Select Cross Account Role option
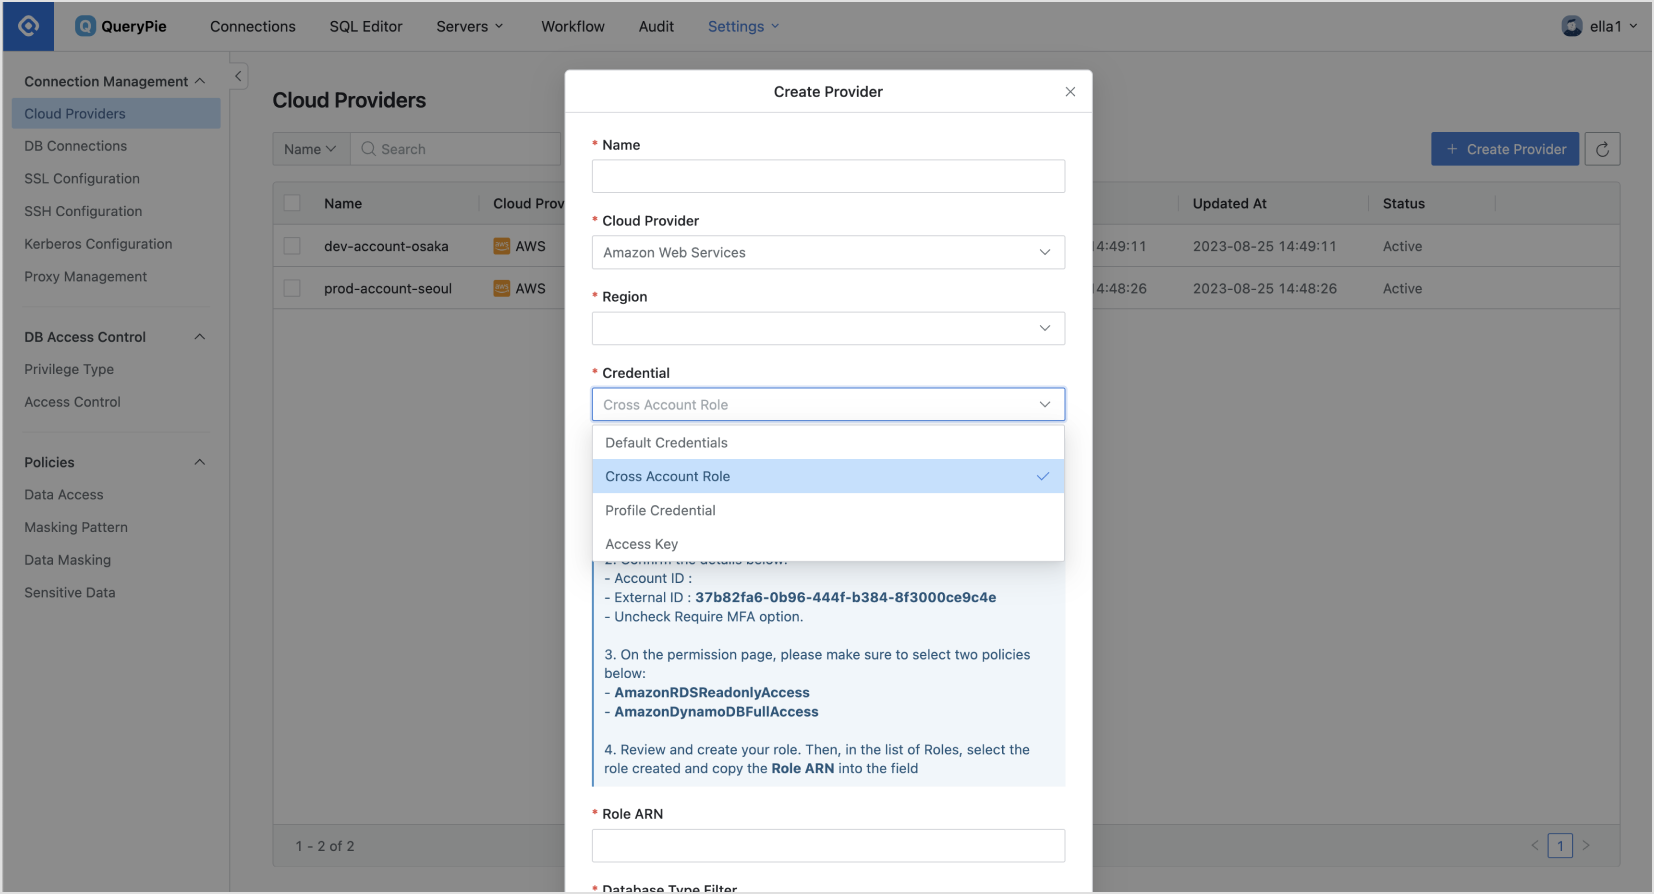The width and height of the screenshot is (1654, 894). (828, 476)
